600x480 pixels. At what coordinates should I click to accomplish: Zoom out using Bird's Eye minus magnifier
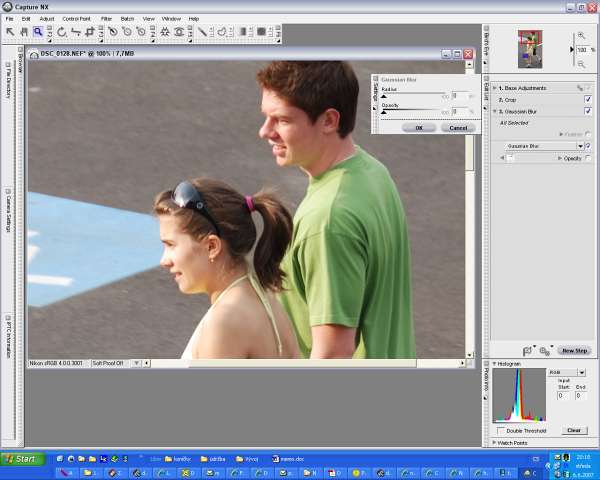tap(581, 63)
